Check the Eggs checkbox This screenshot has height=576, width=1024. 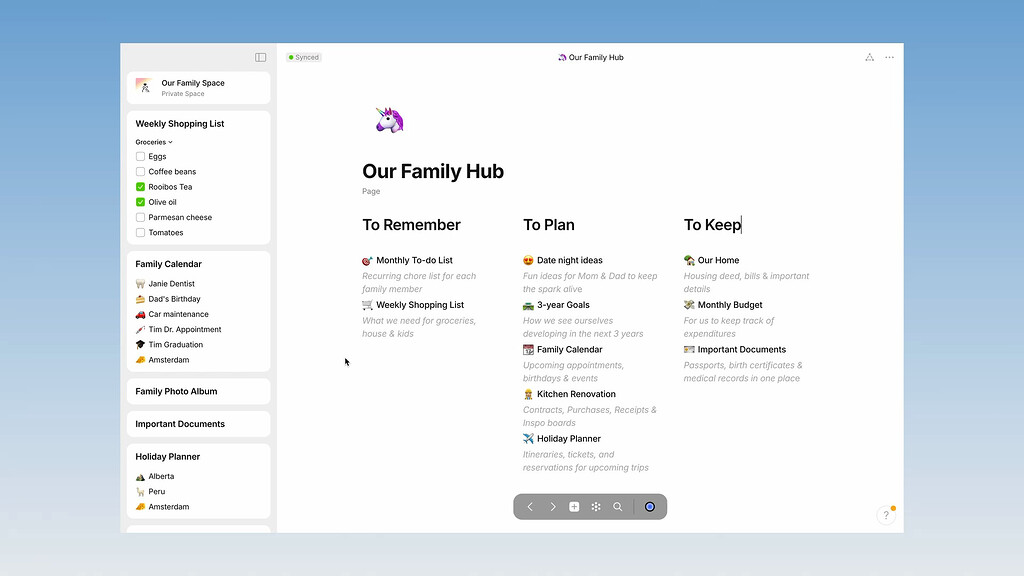141,157
